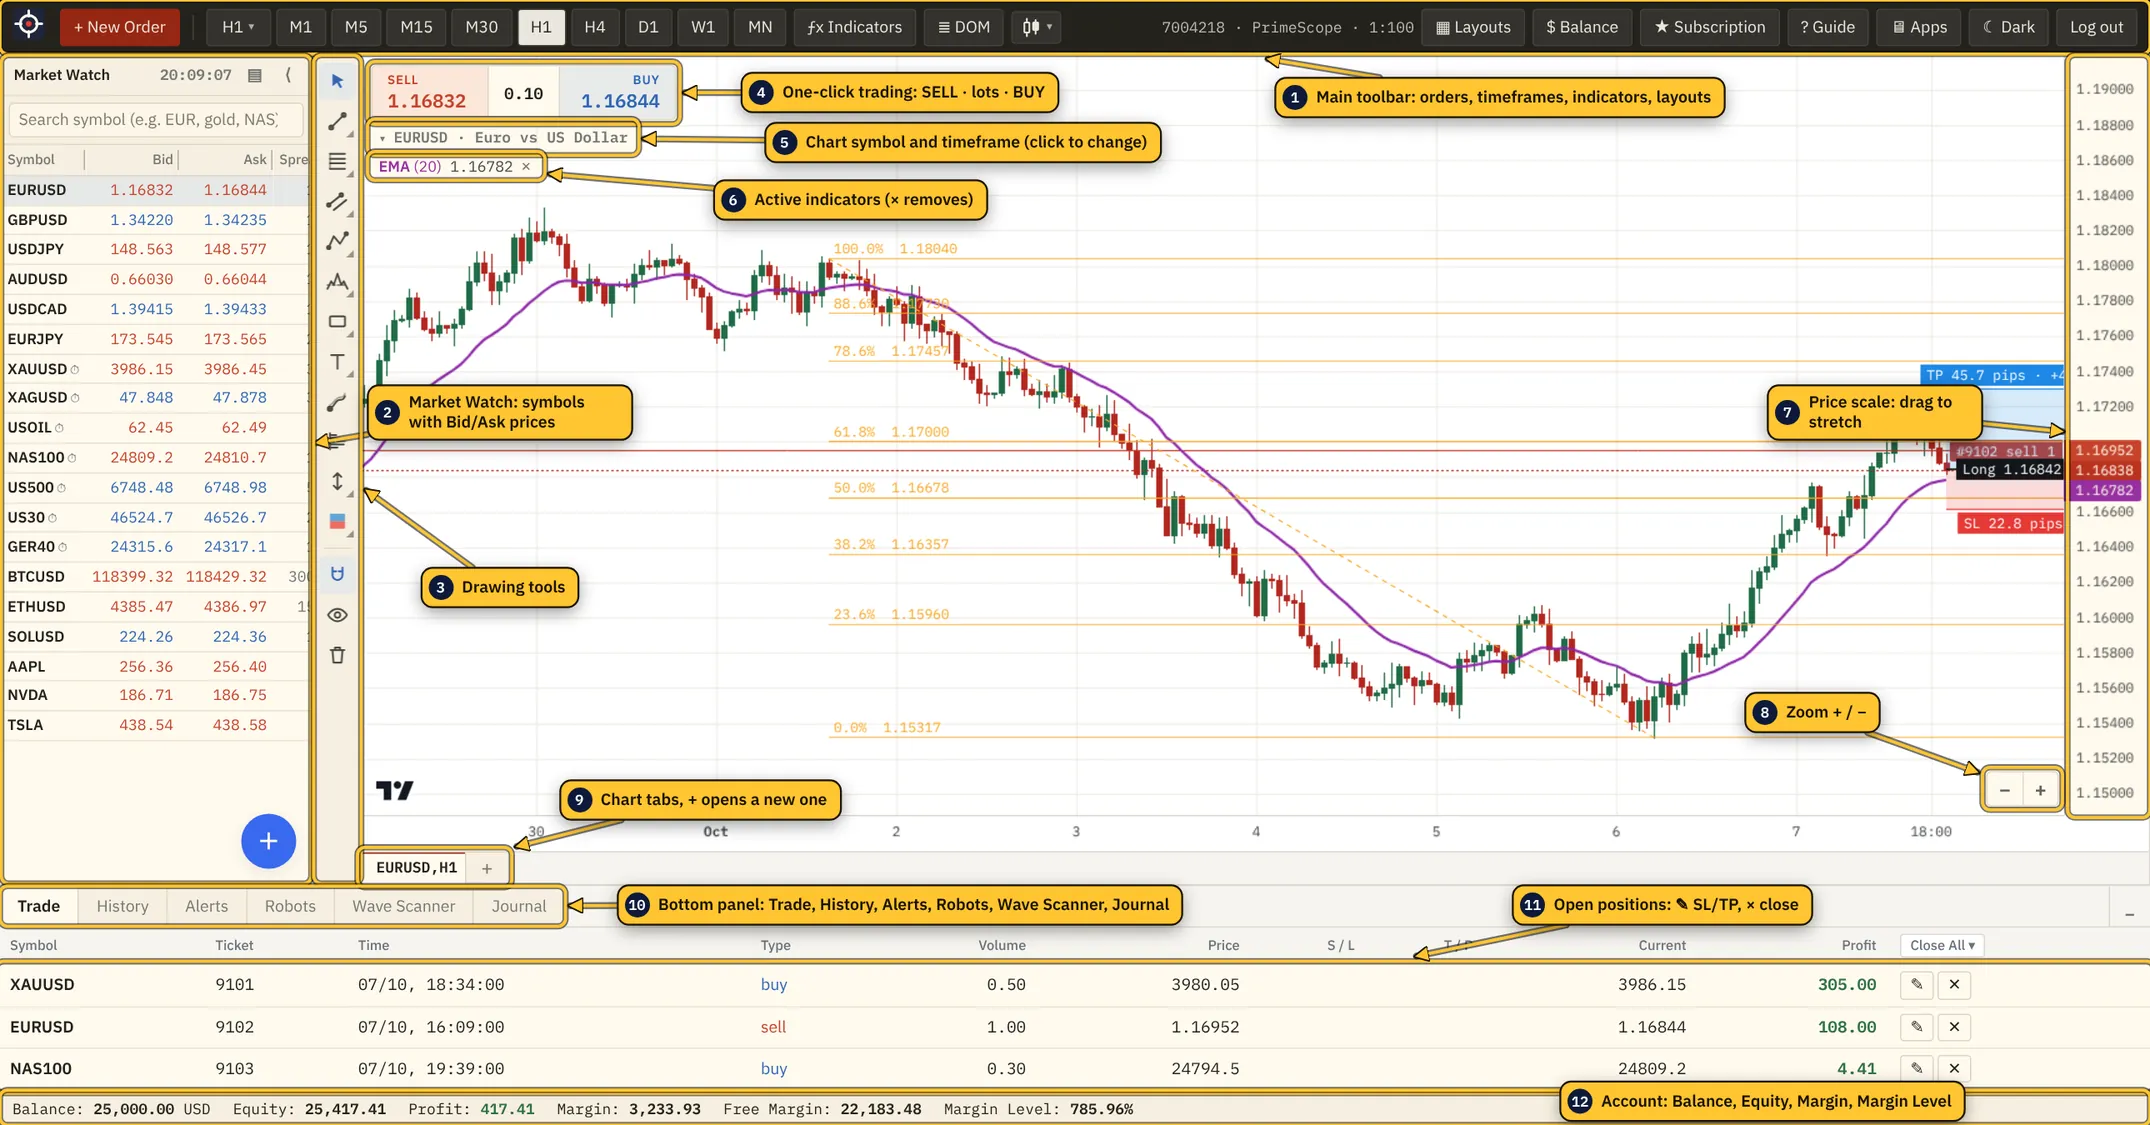
Task: Click the zoom in plus button
Action: (x=2040, y=791)
